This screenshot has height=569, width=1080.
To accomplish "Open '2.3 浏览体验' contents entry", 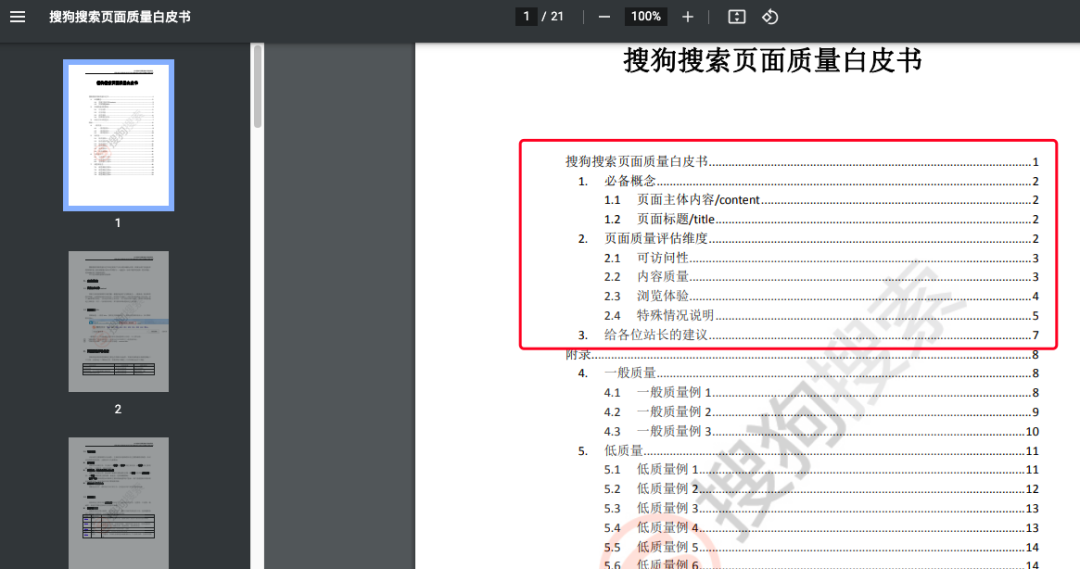I will point(821,296).
